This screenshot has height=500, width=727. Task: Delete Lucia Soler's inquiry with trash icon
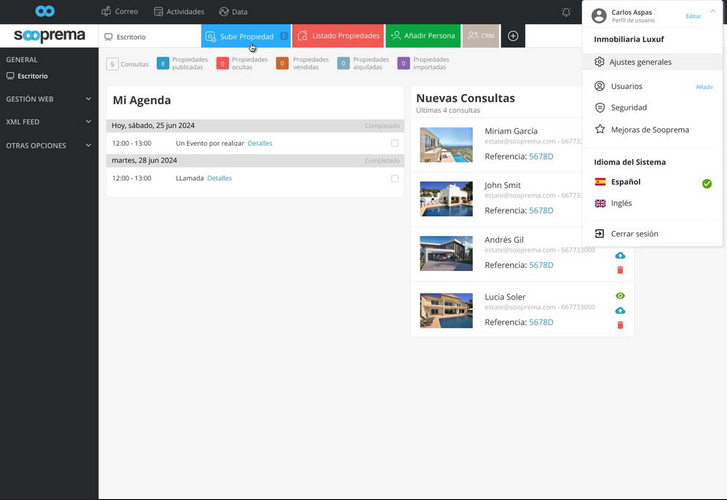pos(620,325)
